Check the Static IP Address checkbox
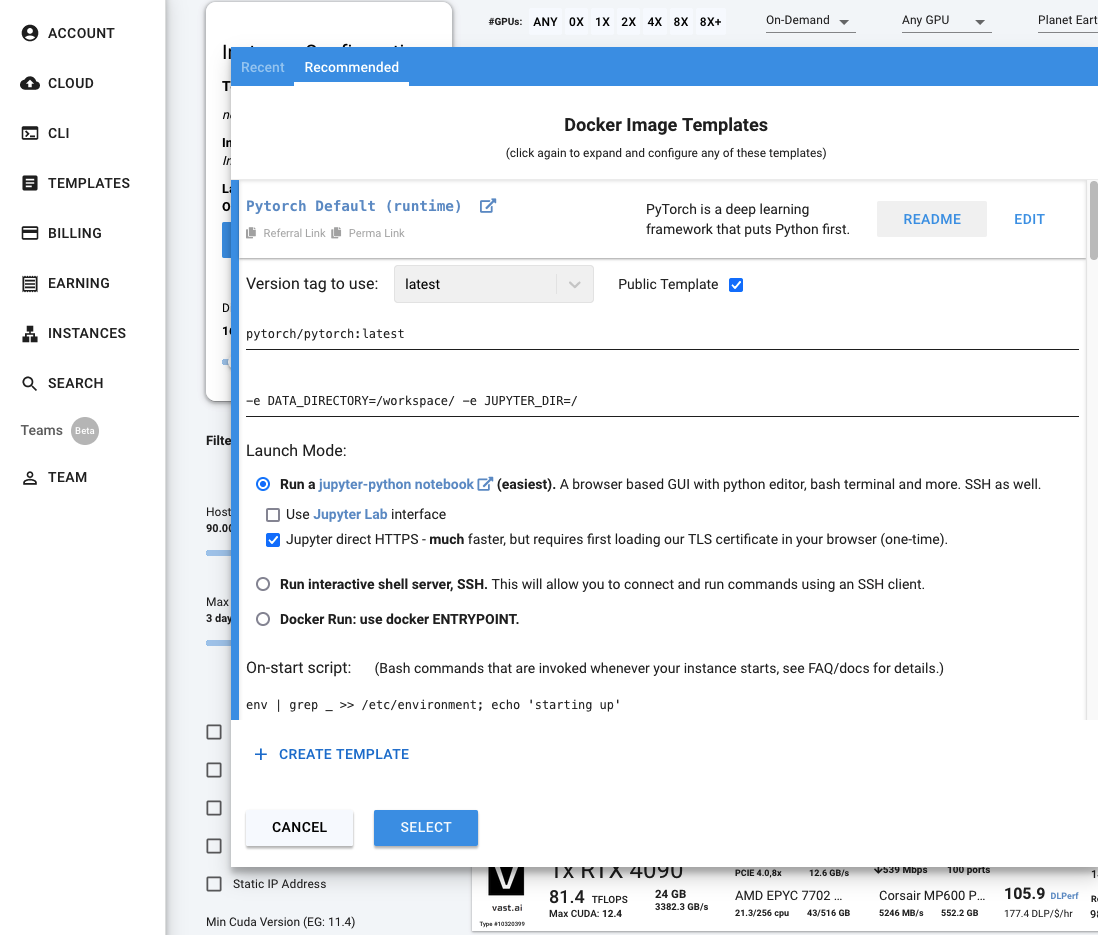Image resolution: width=1098 pixels, height=935 pixels. point(214,884)
